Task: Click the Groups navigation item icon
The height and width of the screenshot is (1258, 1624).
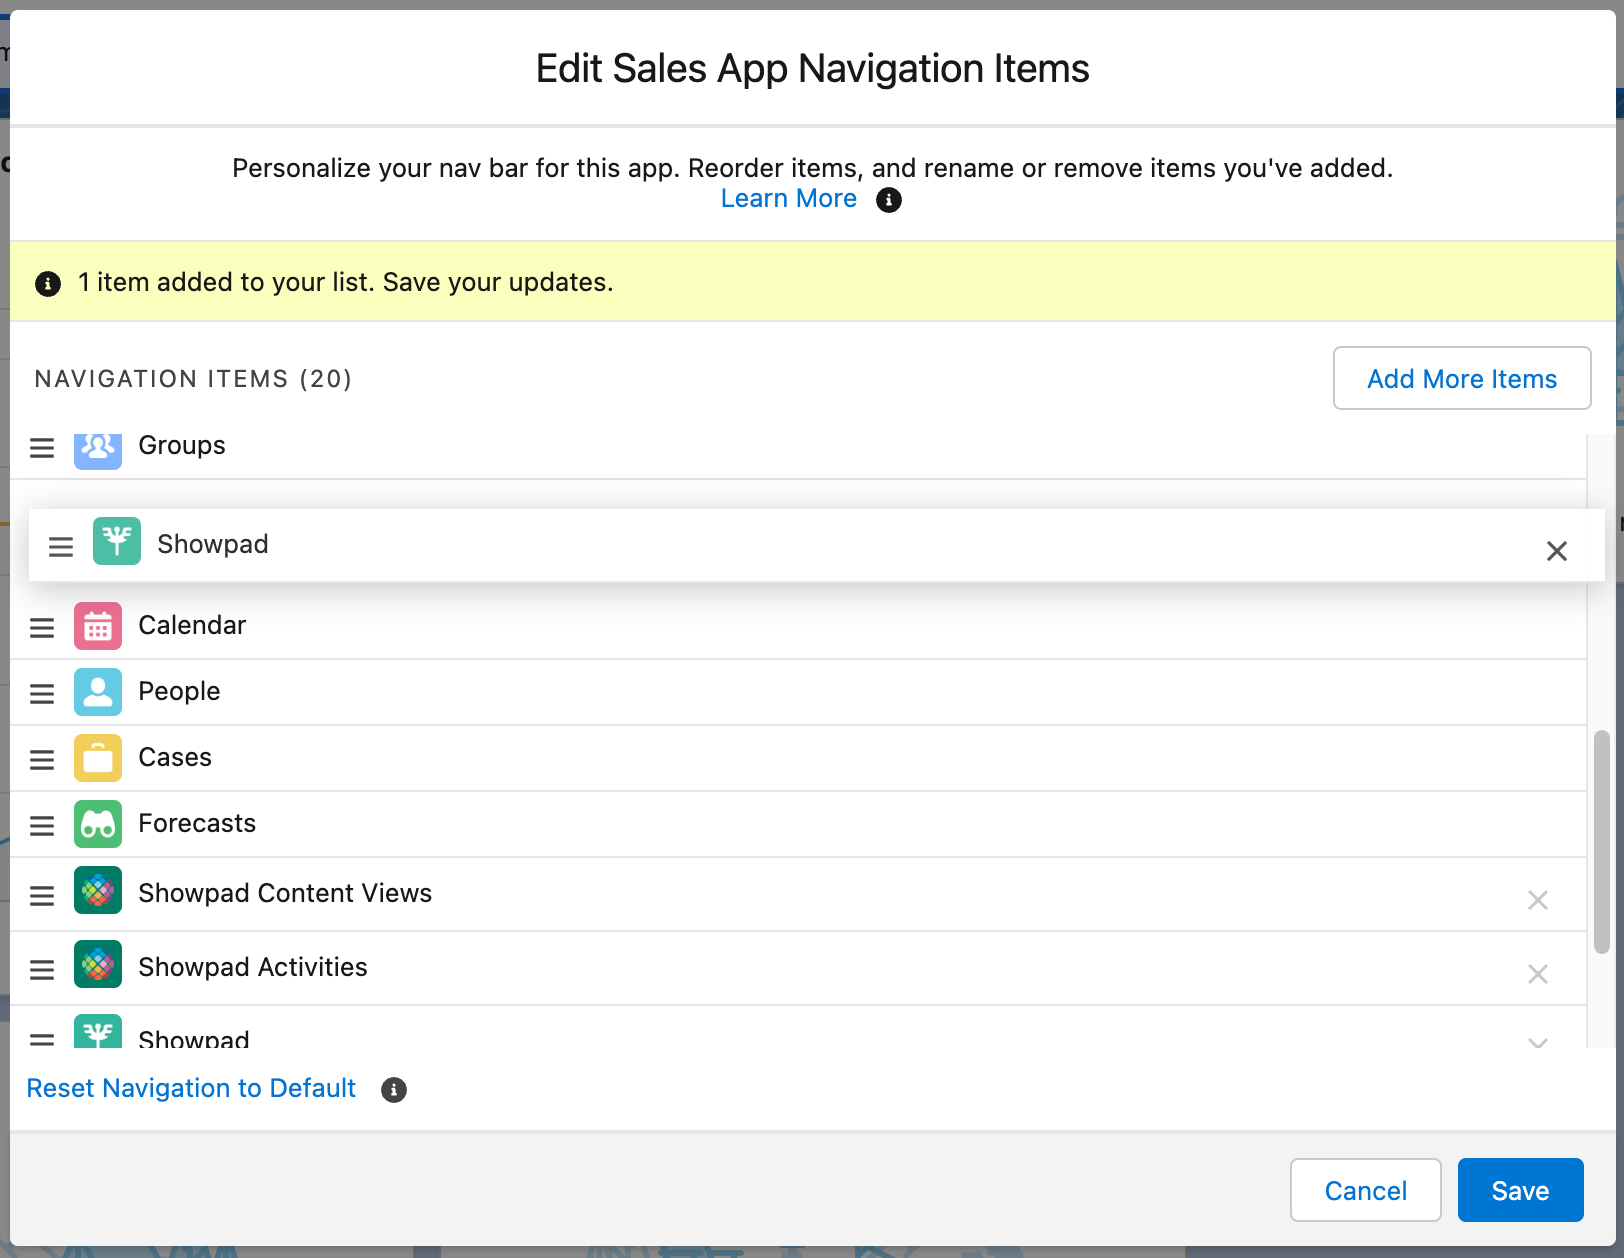Action: click(97, 448)
